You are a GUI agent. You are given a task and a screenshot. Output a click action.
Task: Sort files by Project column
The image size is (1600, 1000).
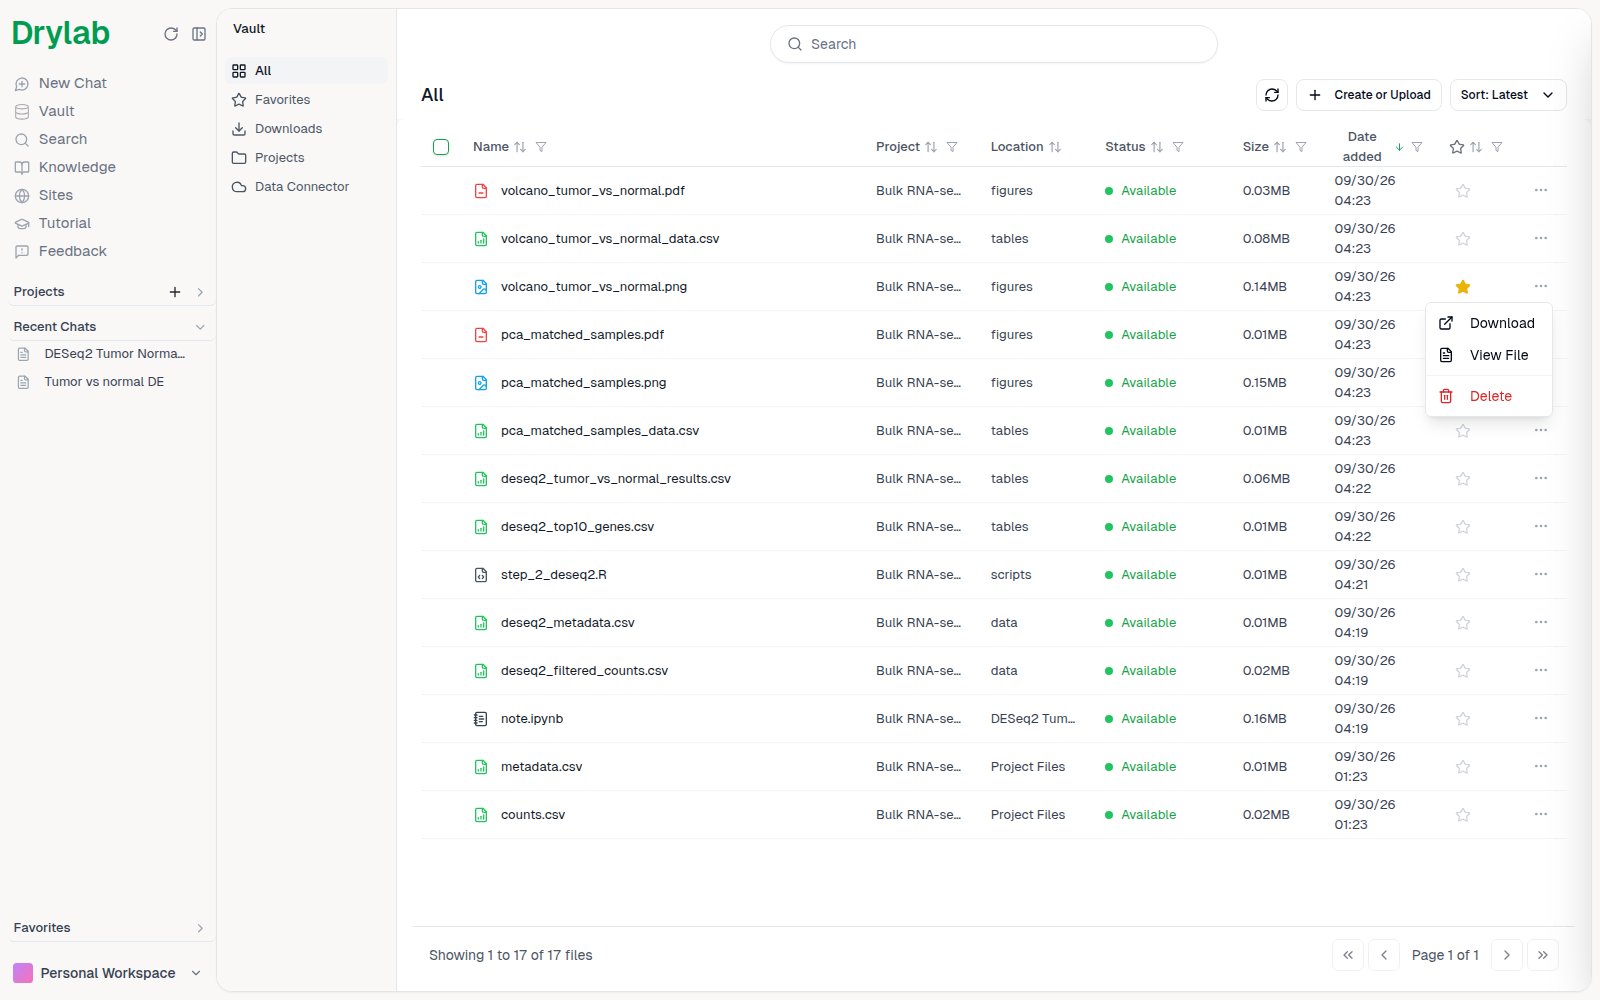tap(931, 147)
